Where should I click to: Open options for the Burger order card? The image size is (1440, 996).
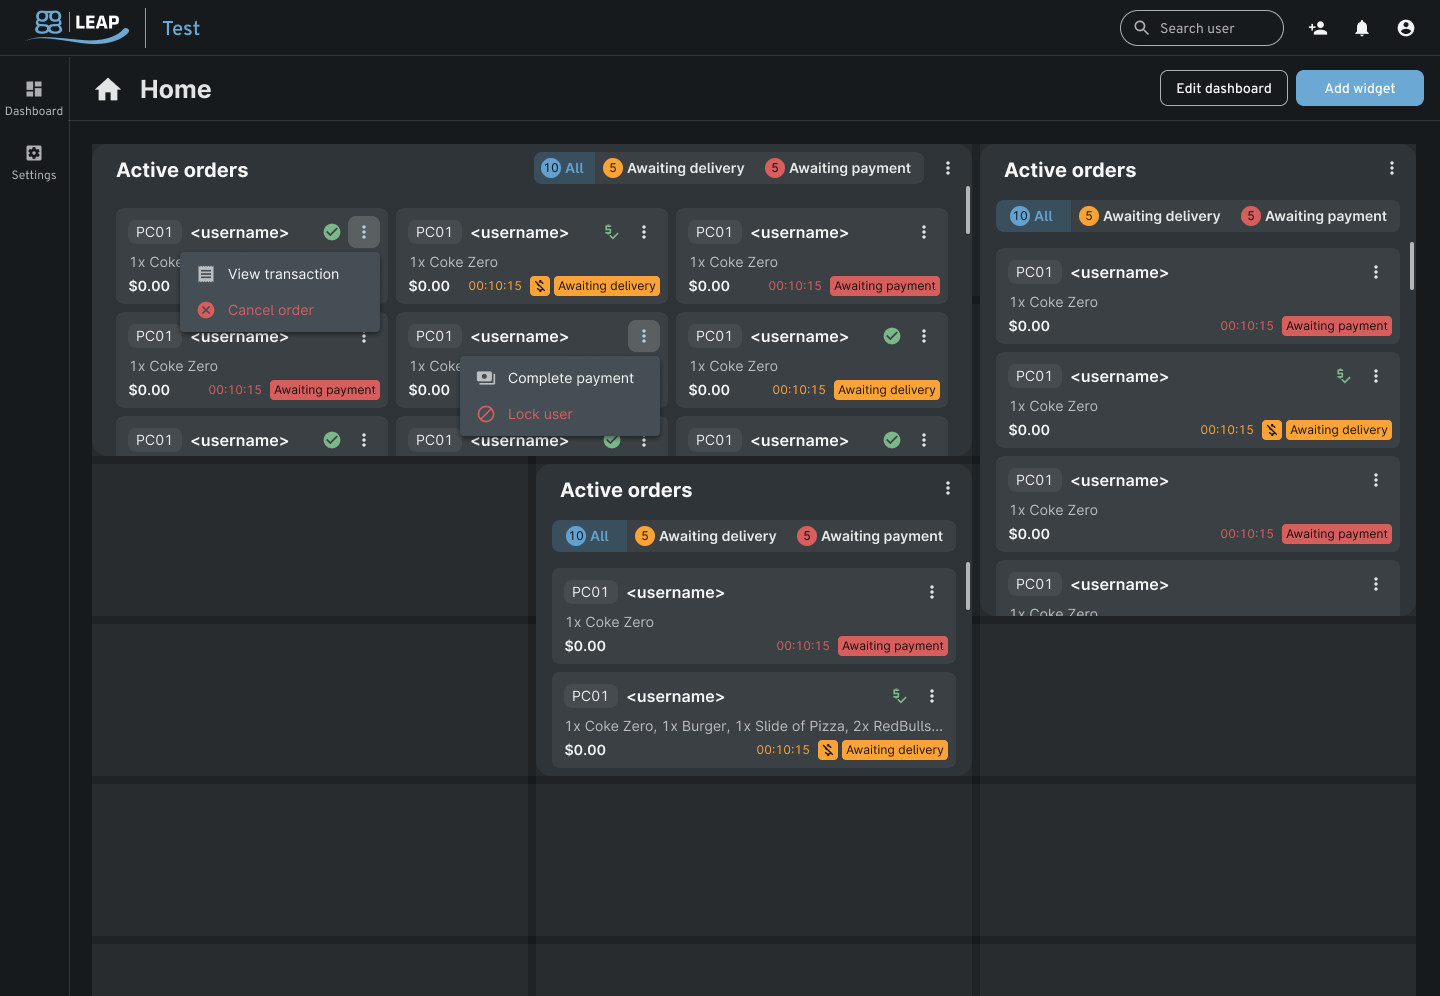[932, 696]
